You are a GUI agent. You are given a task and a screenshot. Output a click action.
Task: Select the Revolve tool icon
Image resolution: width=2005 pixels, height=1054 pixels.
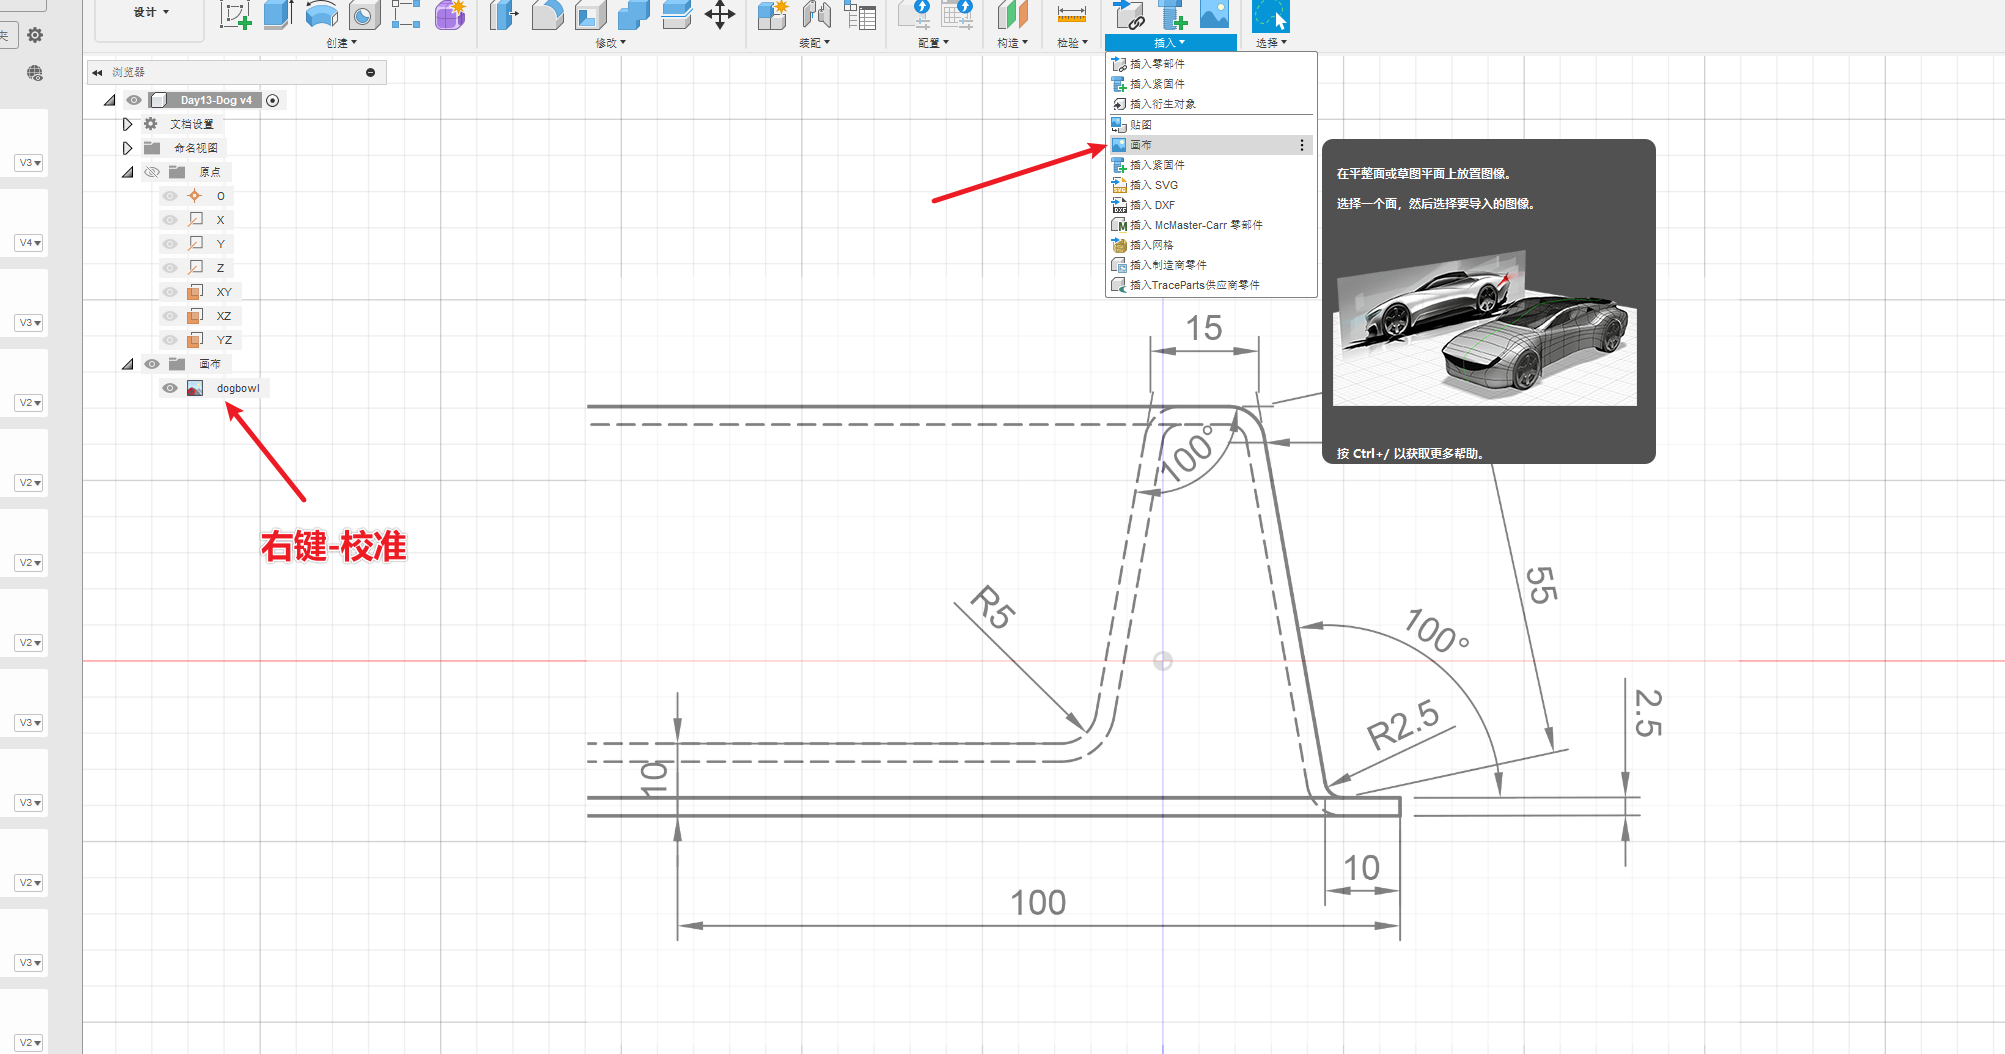click(x=321, y=15)
